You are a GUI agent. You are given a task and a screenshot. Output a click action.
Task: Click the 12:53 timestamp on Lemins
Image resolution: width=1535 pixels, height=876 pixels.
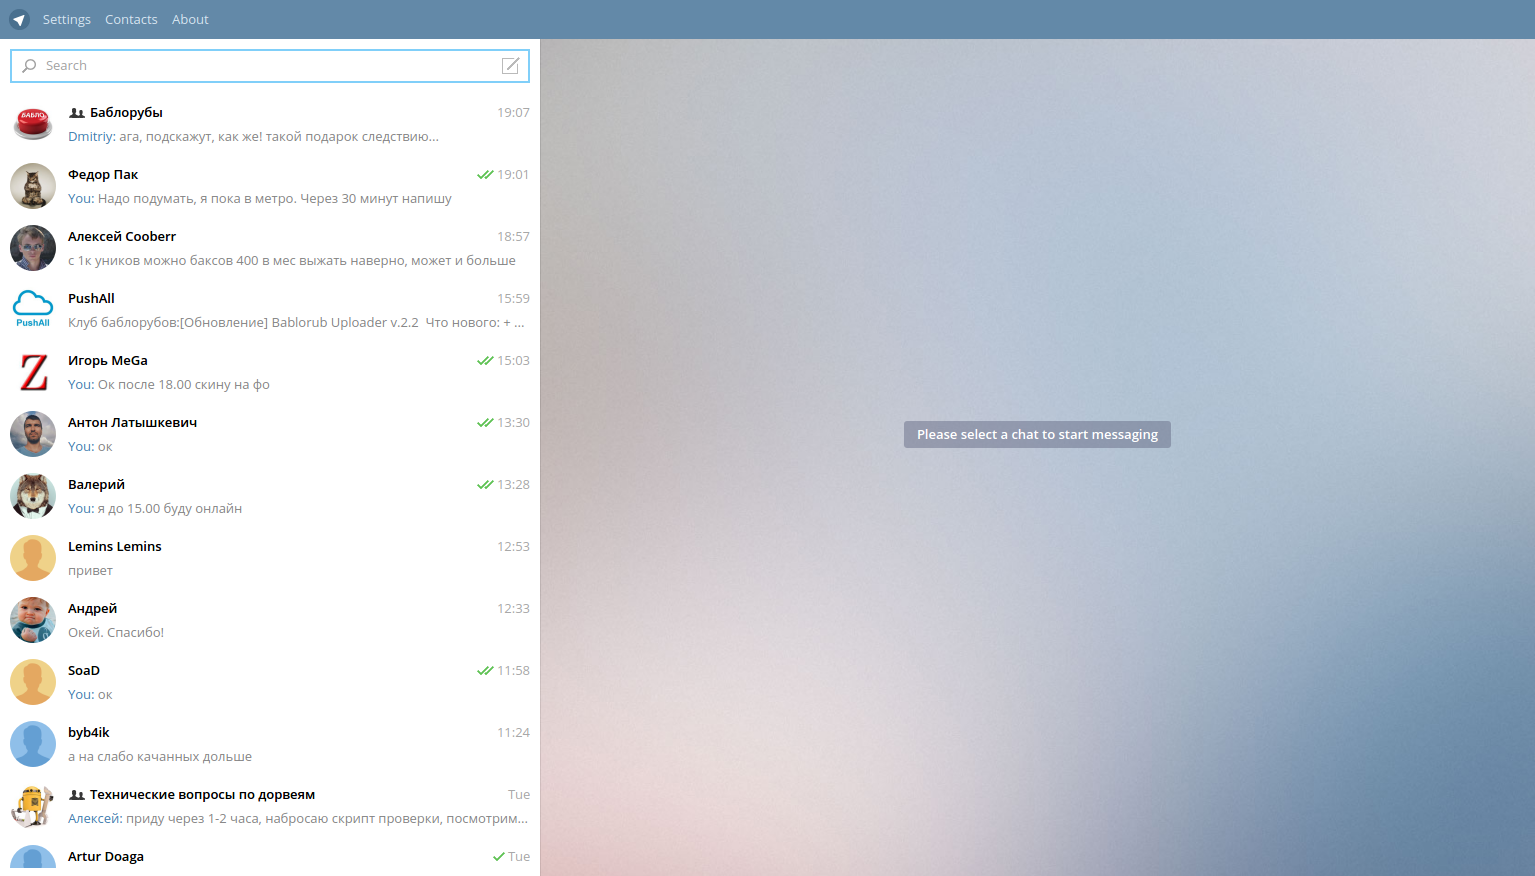click(x=513, y=547)
